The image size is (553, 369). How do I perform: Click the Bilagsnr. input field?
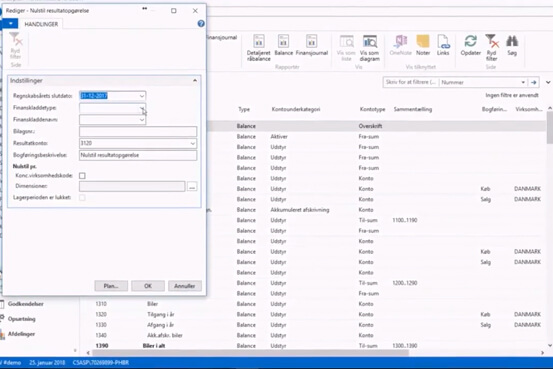(x=138, y=132)
